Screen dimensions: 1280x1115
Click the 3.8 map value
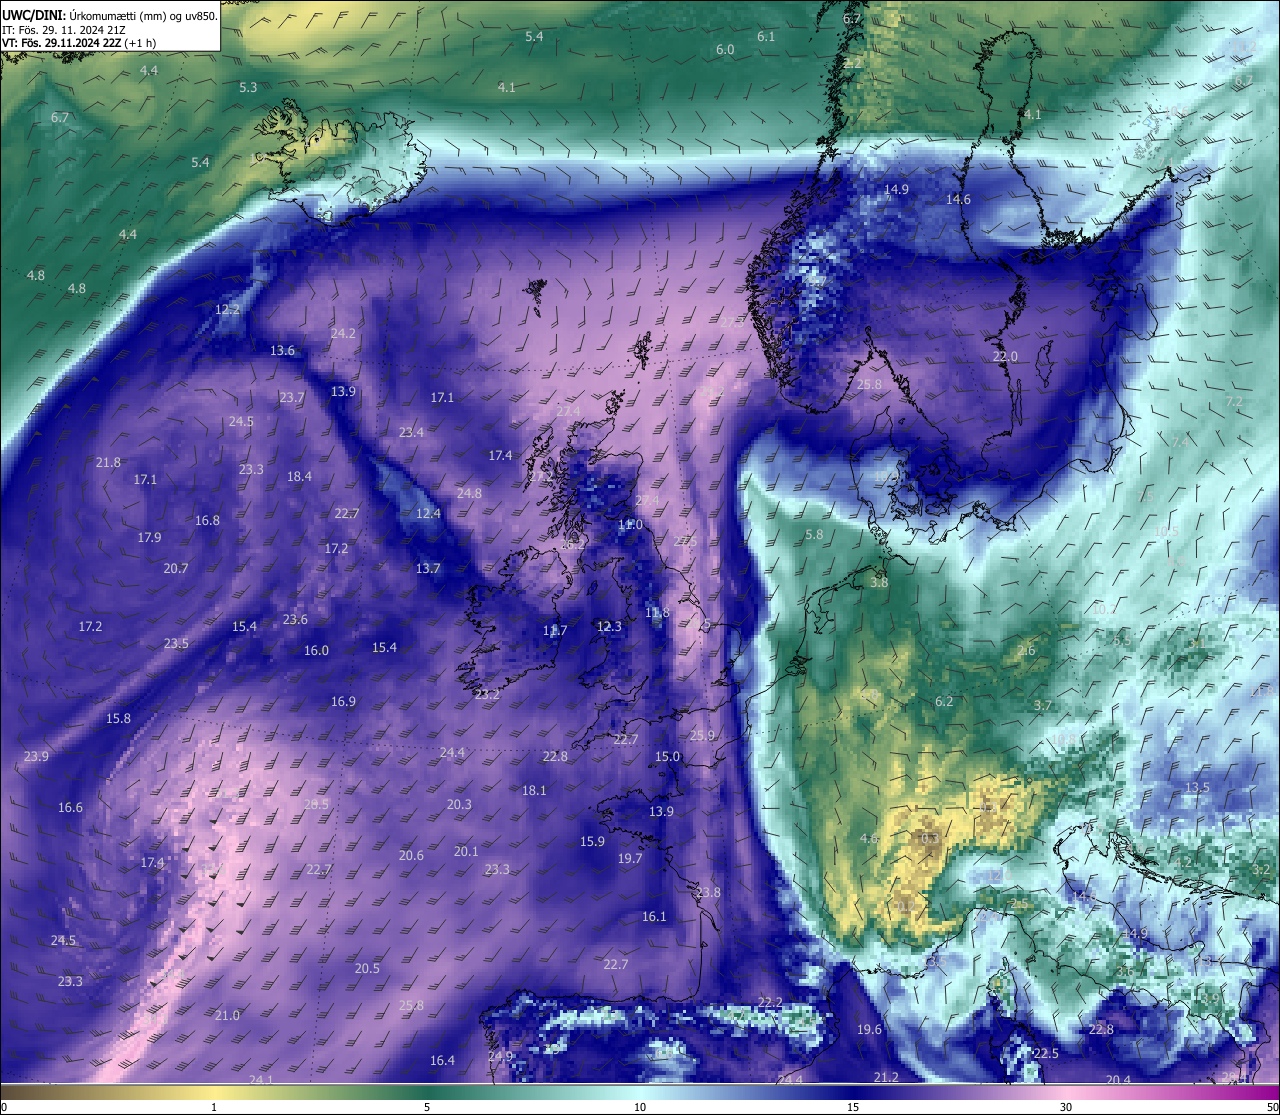pyautogui.click(x=879, y=582)
